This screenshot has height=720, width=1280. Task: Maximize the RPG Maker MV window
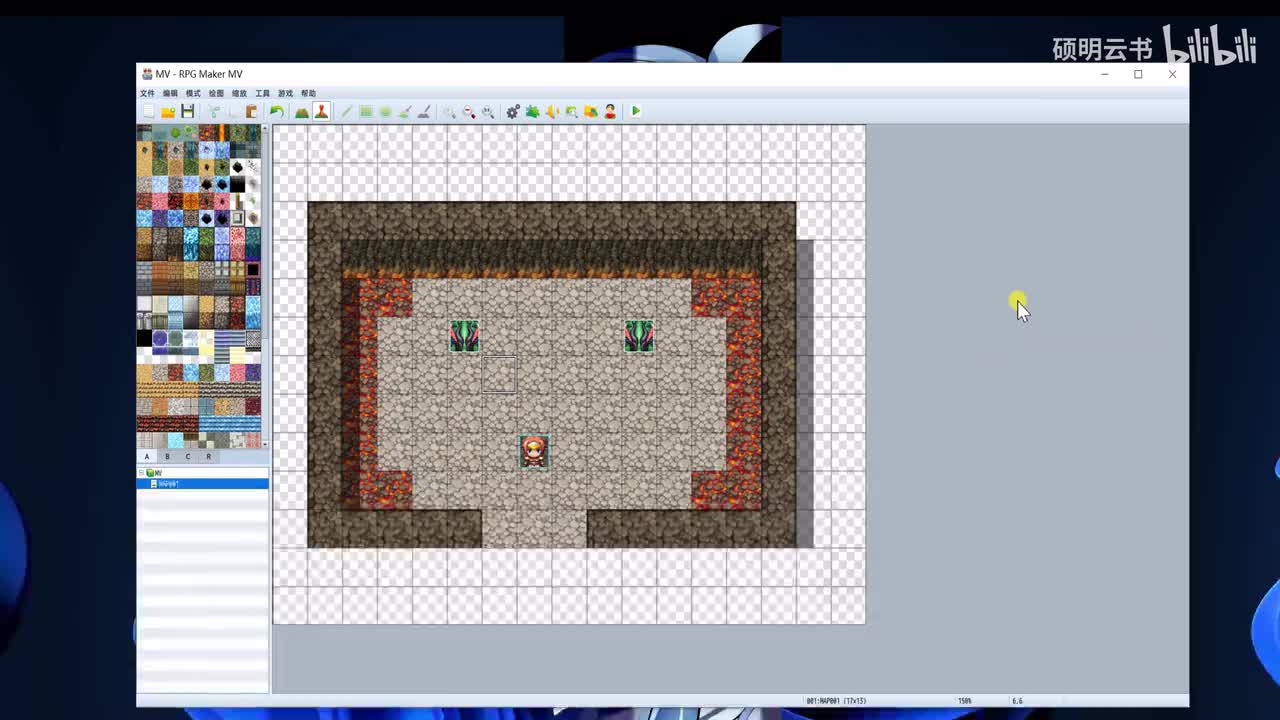(1138, 74)
